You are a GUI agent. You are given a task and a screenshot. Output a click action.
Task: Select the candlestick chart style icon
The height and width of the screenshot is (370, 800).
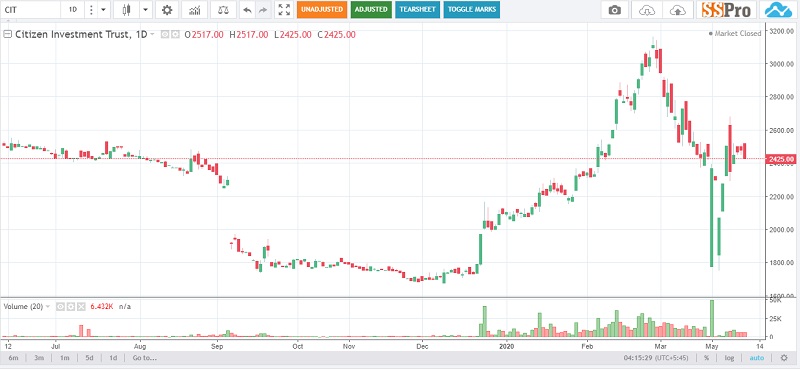pyautogui.click(x=127, y=10)
